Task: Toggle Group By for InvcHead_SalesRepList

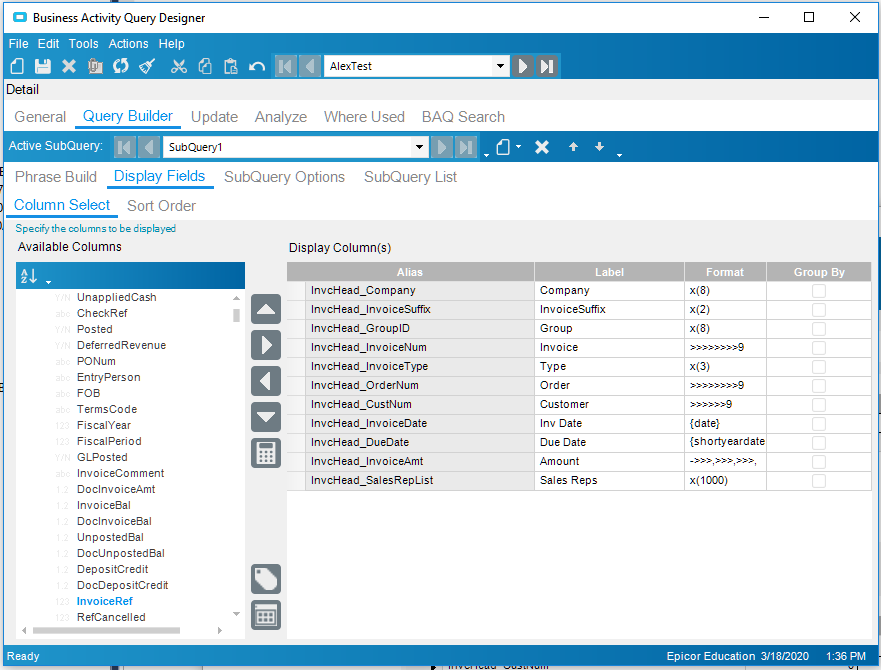Action: coord(819,481)
